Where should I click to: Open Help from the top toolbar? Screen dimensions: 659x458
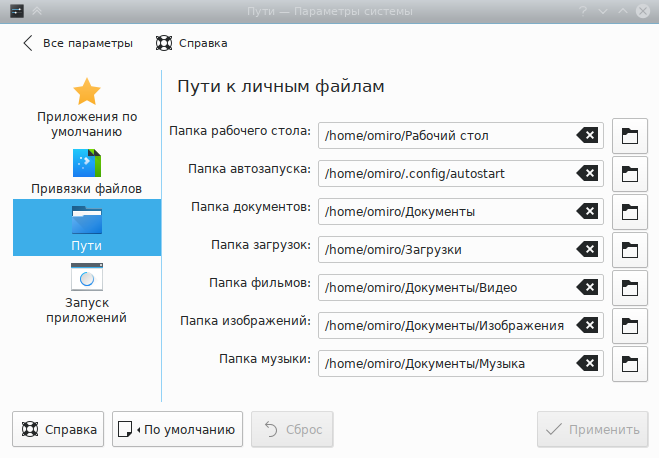191,43
